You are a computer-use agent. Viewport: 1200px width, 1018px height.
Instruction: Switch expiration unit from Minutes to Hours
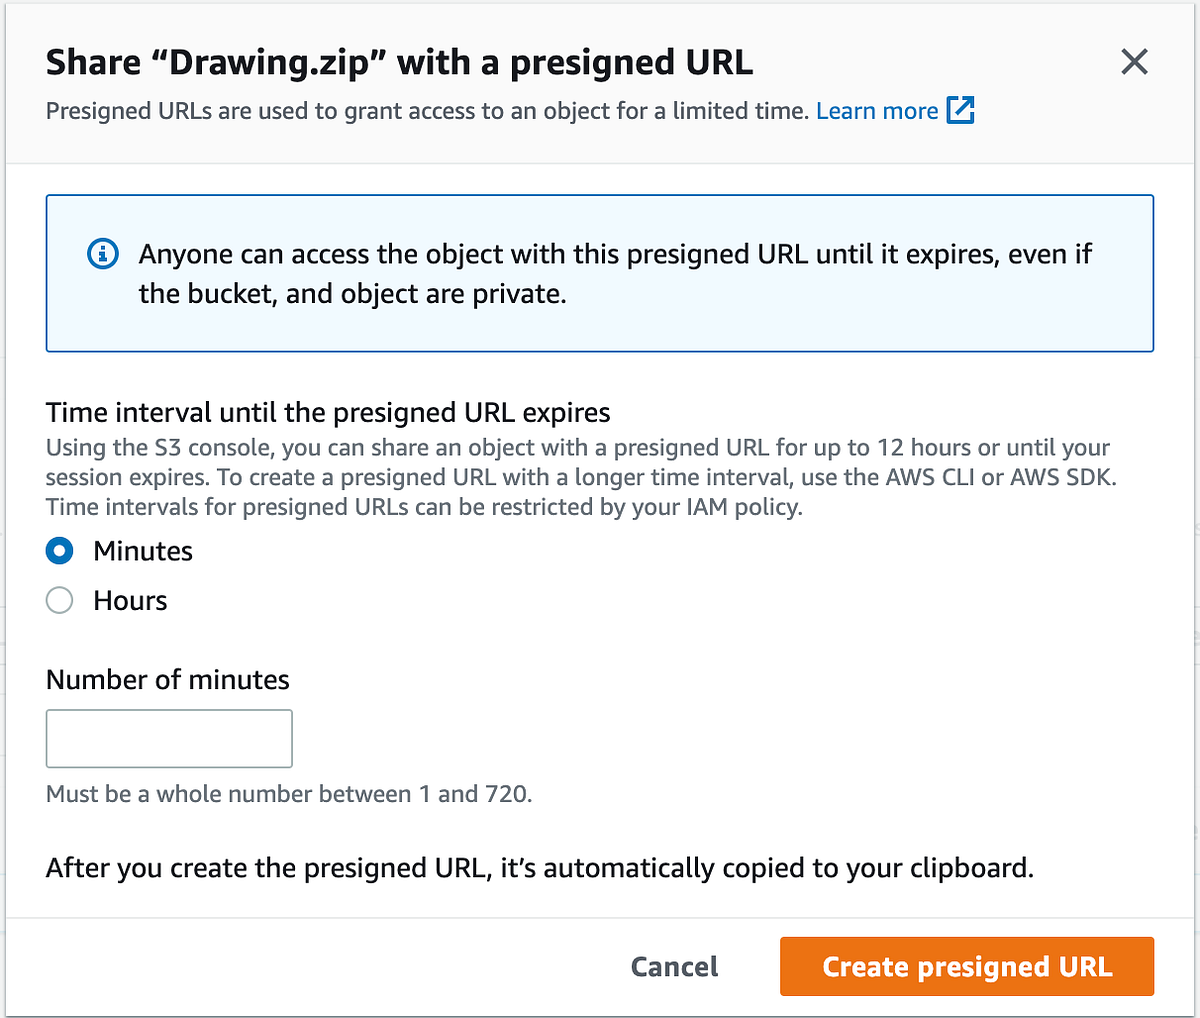(x=59, y=600)
